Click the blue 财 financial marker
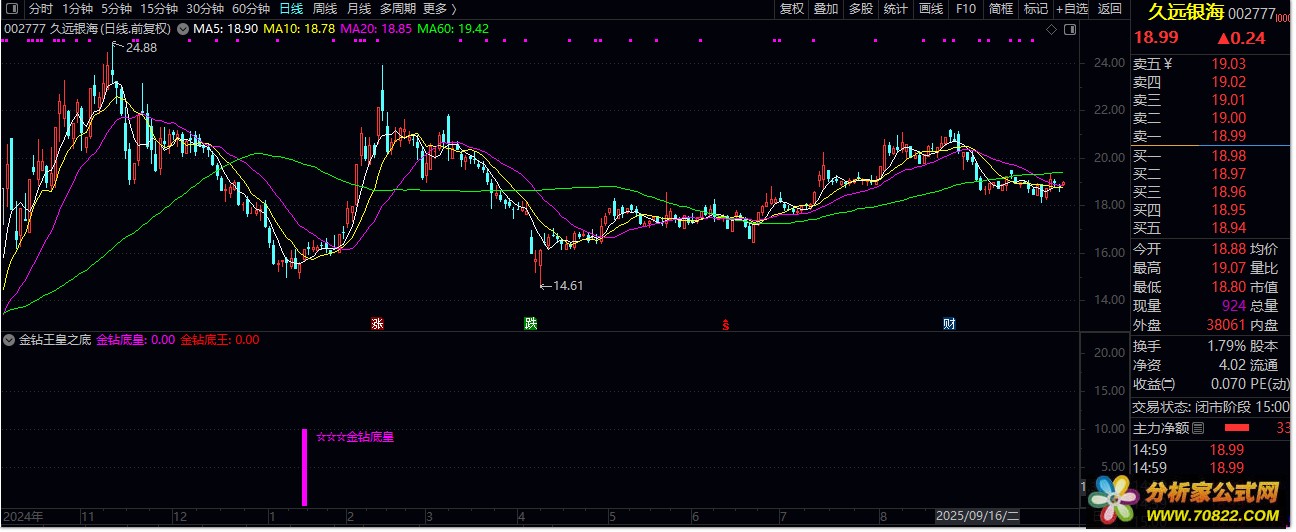Viewport: 1296px width, 532px height. [x=948, y=323]
